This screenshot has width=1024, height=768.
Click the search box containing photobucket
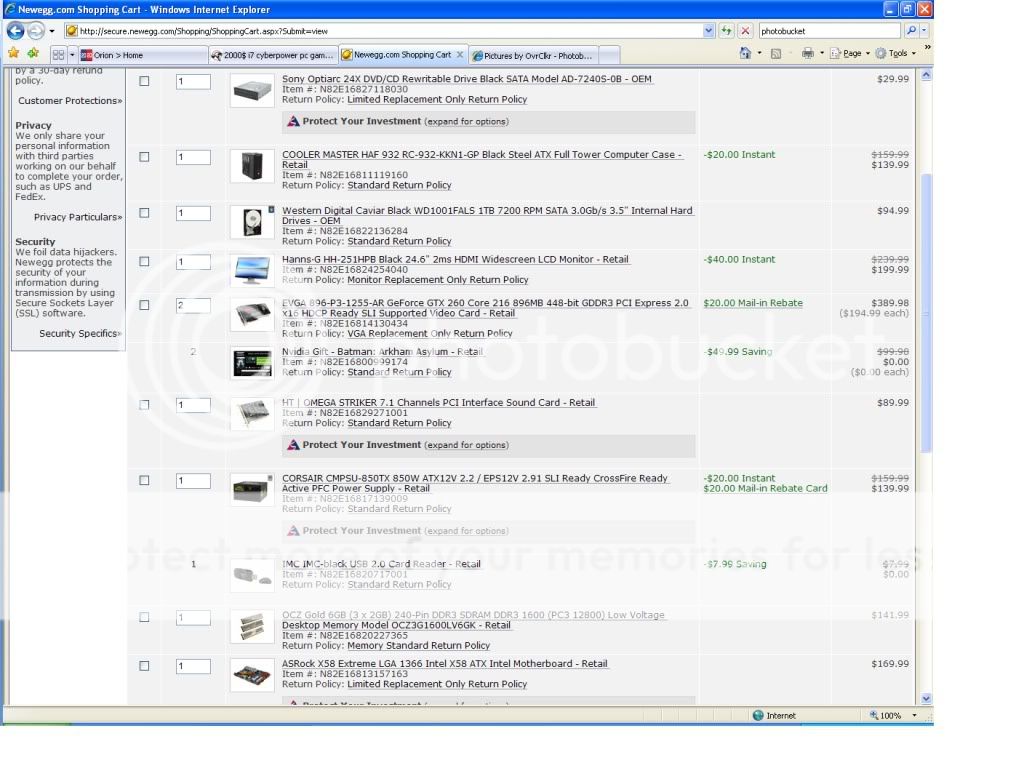coord(829,31)
